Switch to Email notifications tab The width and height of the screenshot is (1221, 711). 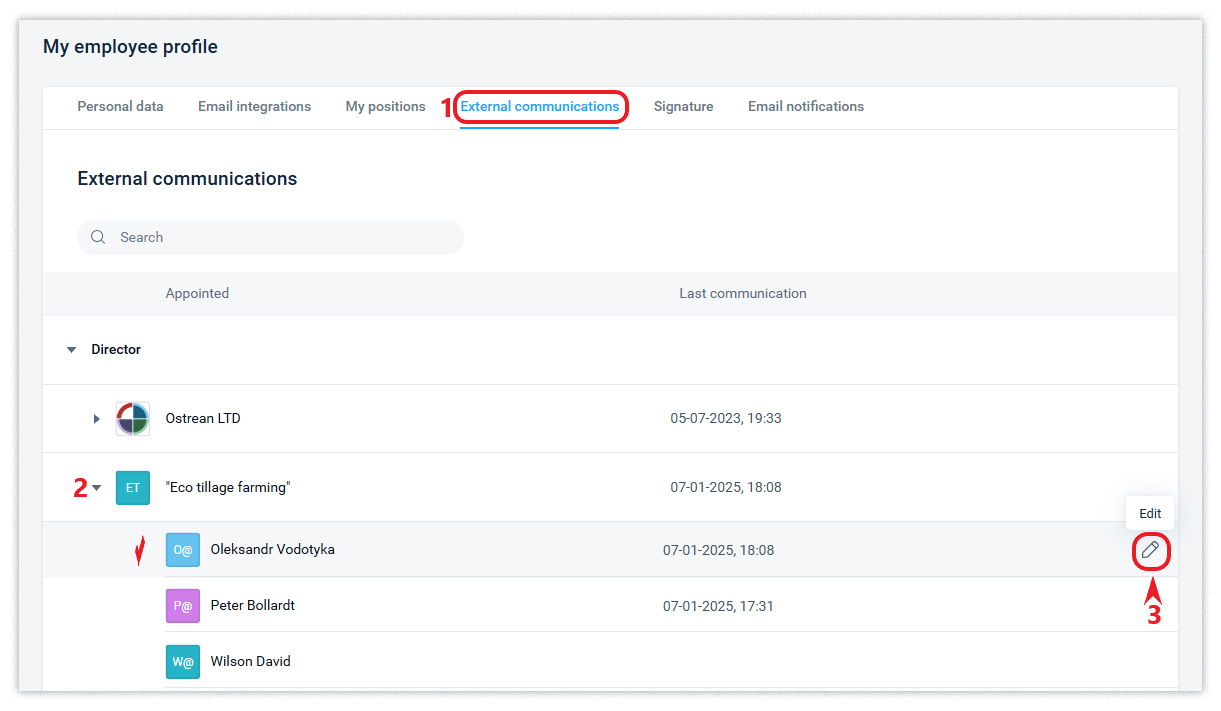pyautogui.click(x=805, y=106)
